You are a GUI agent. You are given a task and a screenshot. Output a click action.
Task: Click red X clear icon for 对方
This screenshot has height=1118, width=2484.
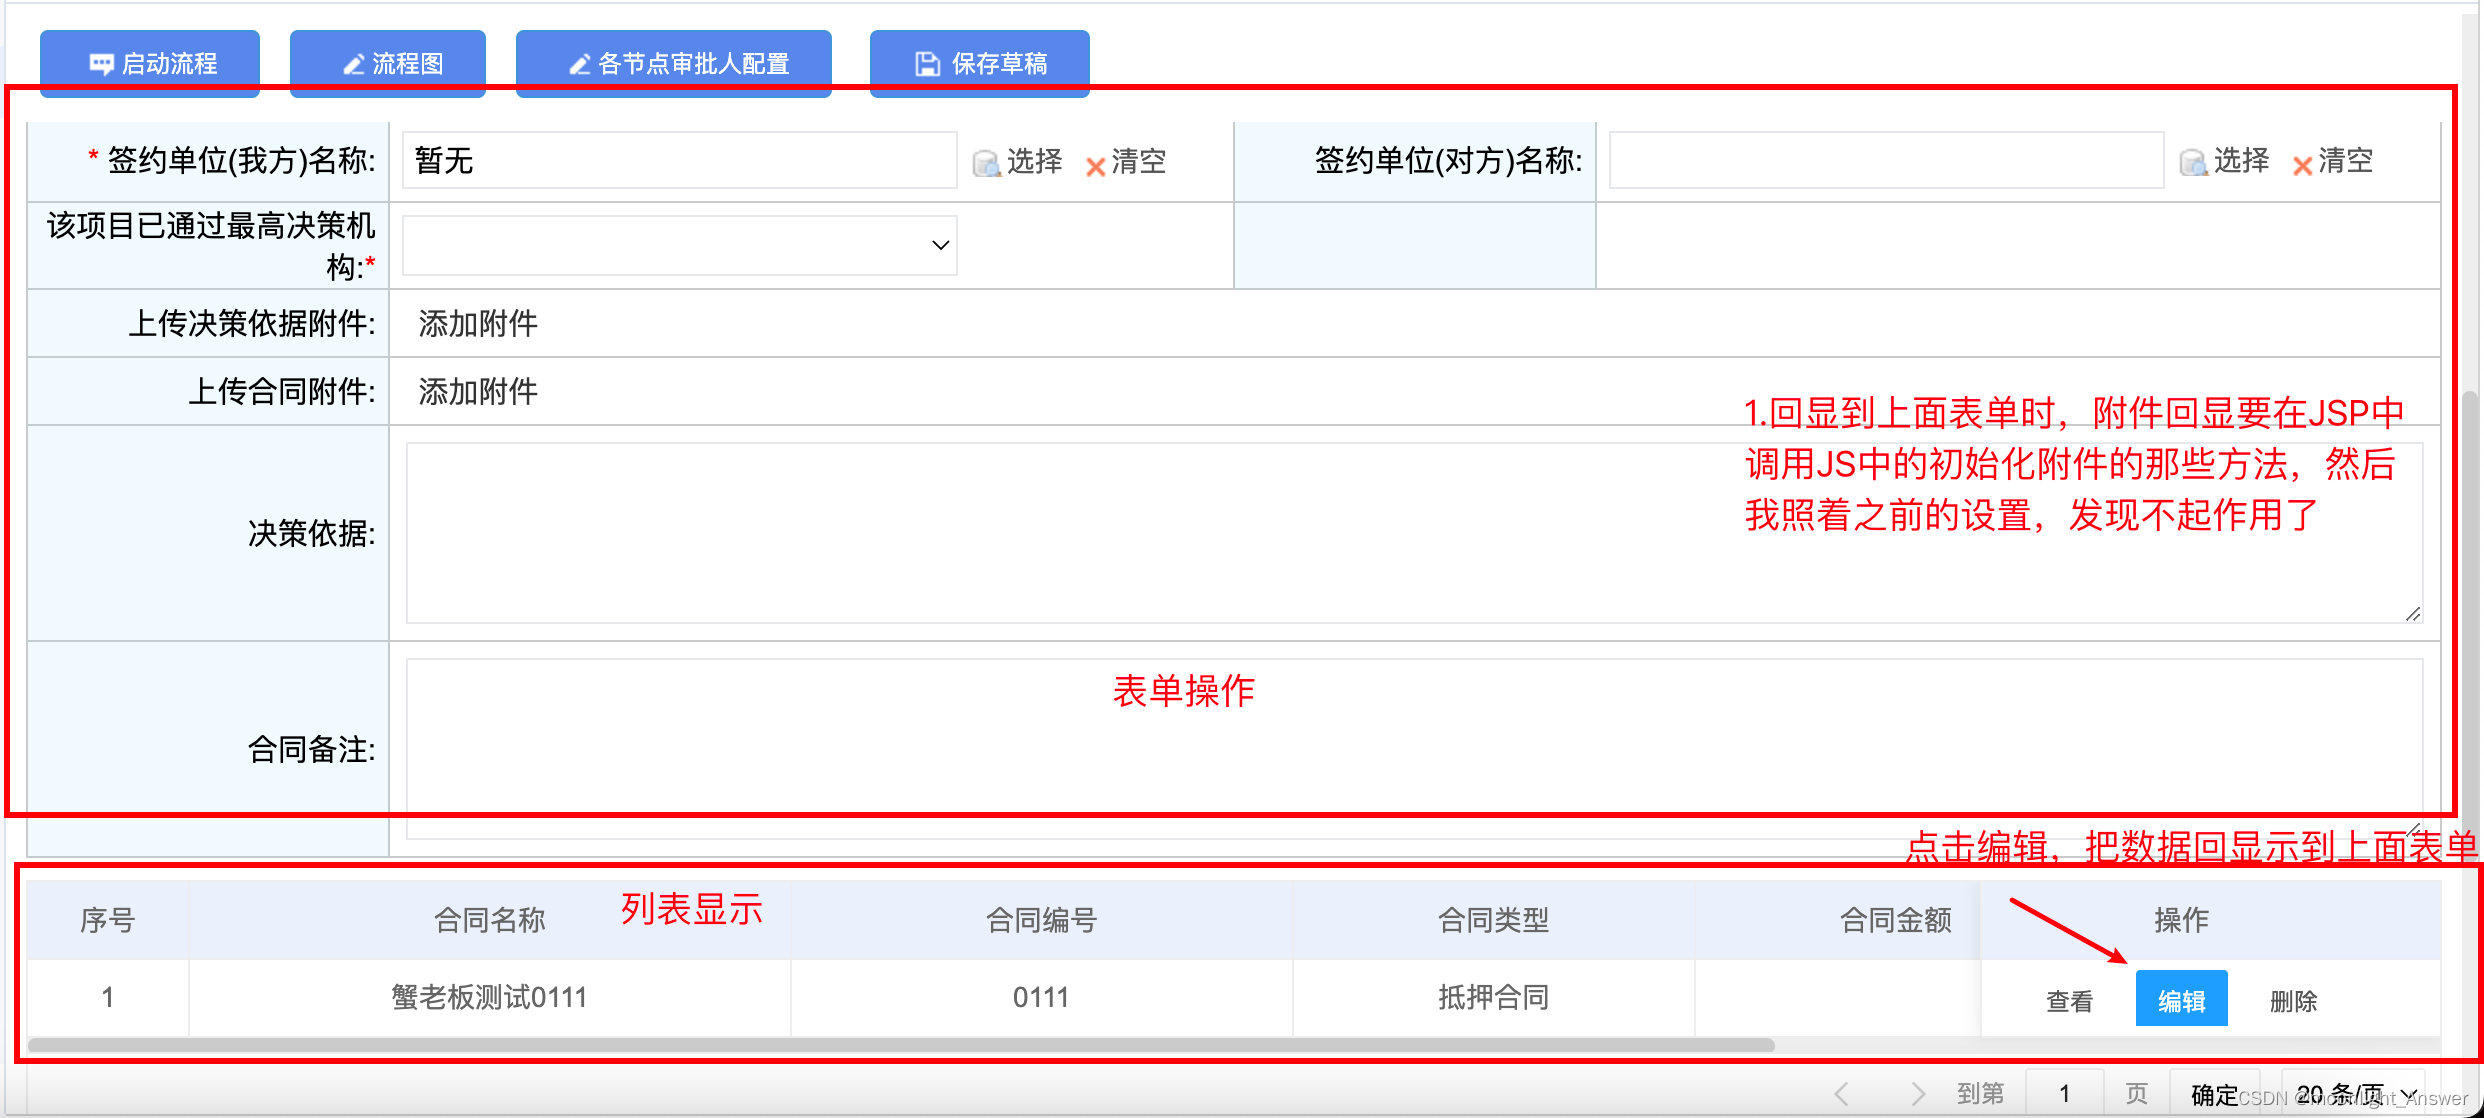point(2302,165)
